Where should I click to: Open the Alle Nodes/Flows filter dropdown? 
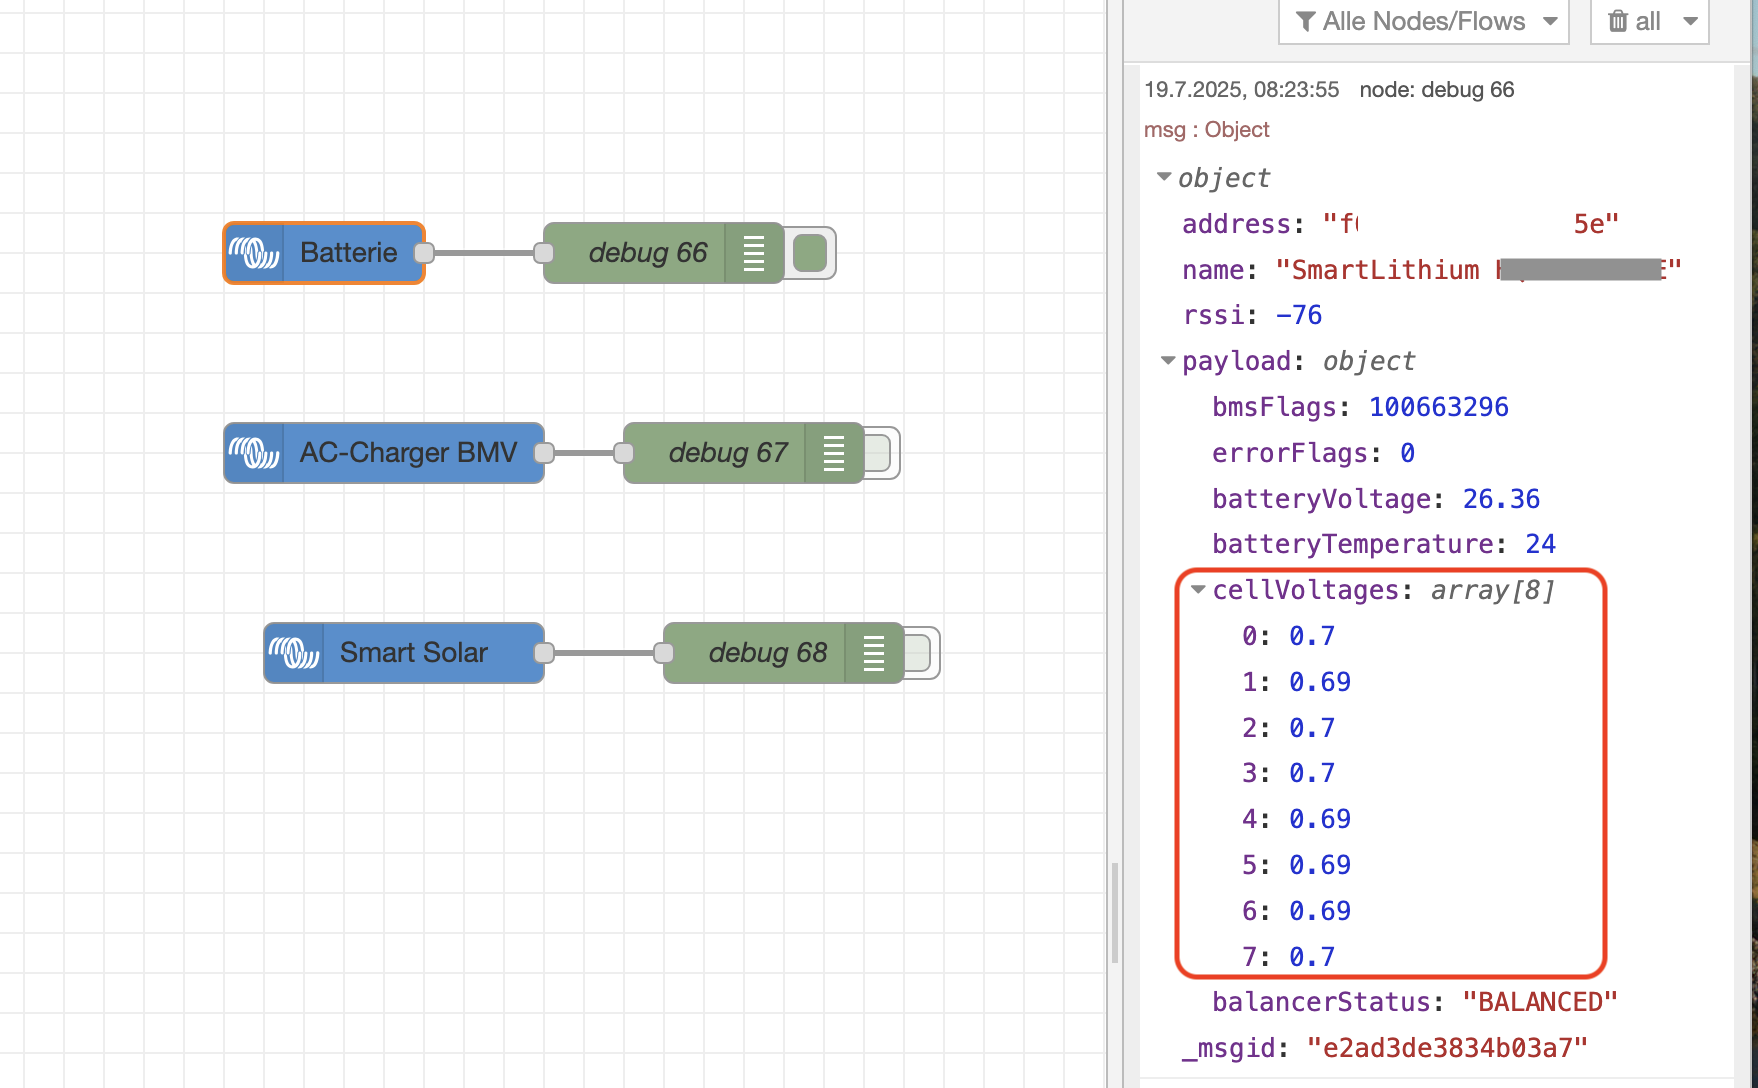point(1424,21)
